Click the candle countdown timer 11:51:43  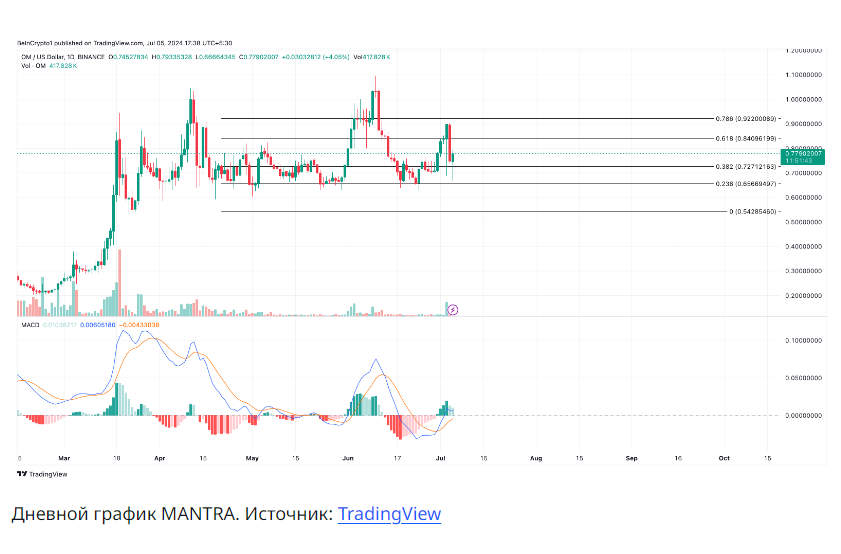point(798,160)
